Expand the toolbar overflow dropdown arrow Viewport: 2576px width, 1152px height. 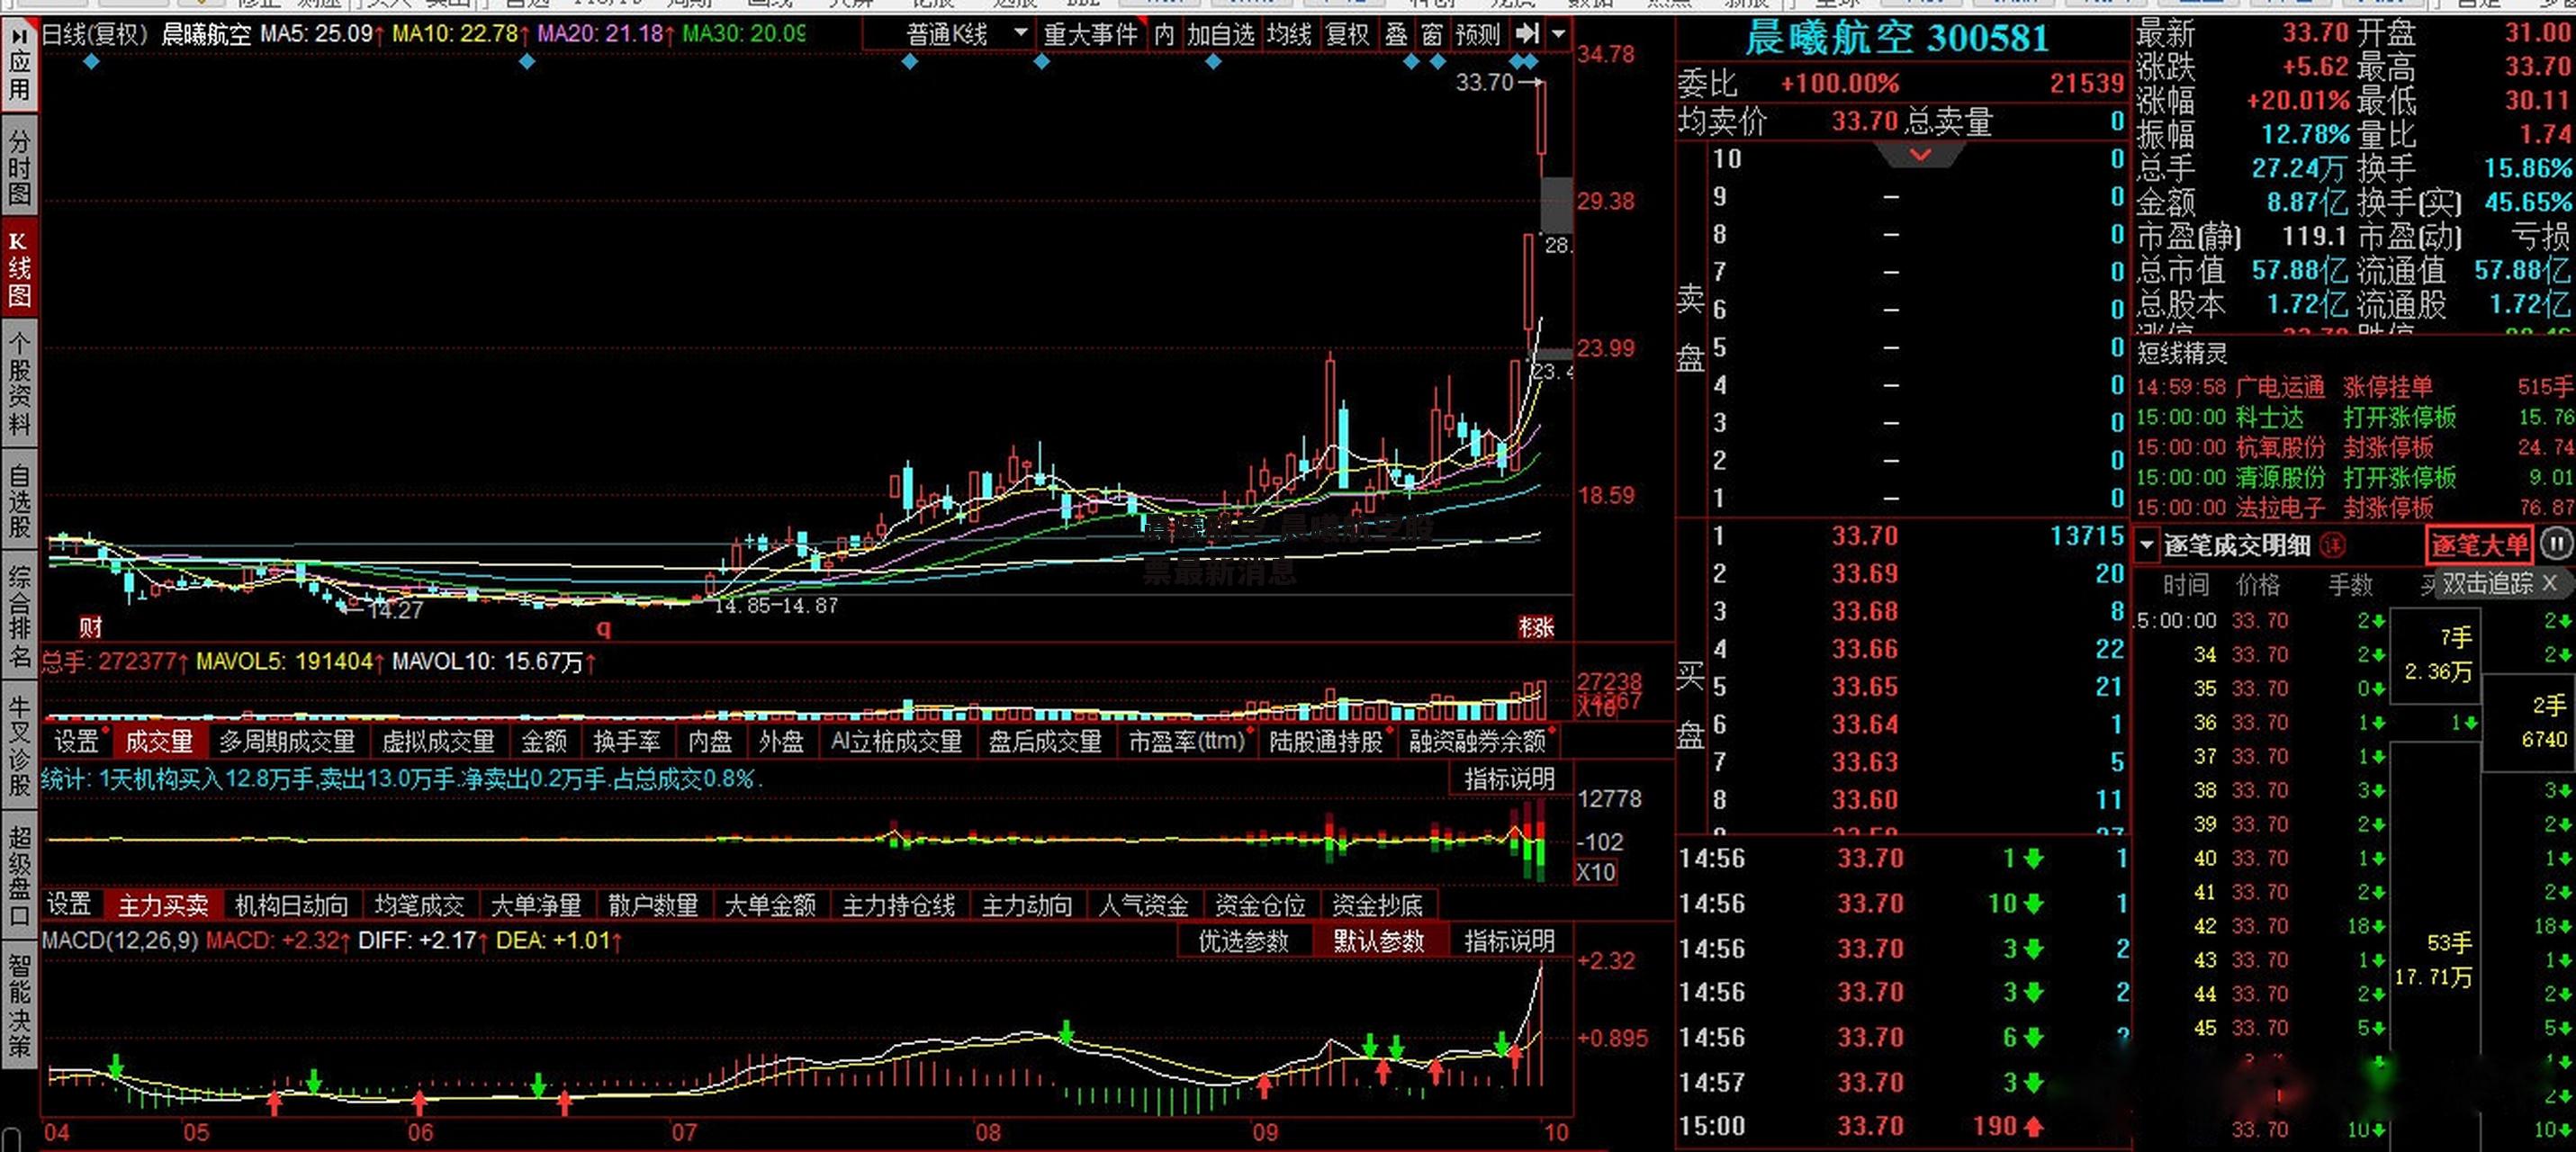pos(1558,35)
